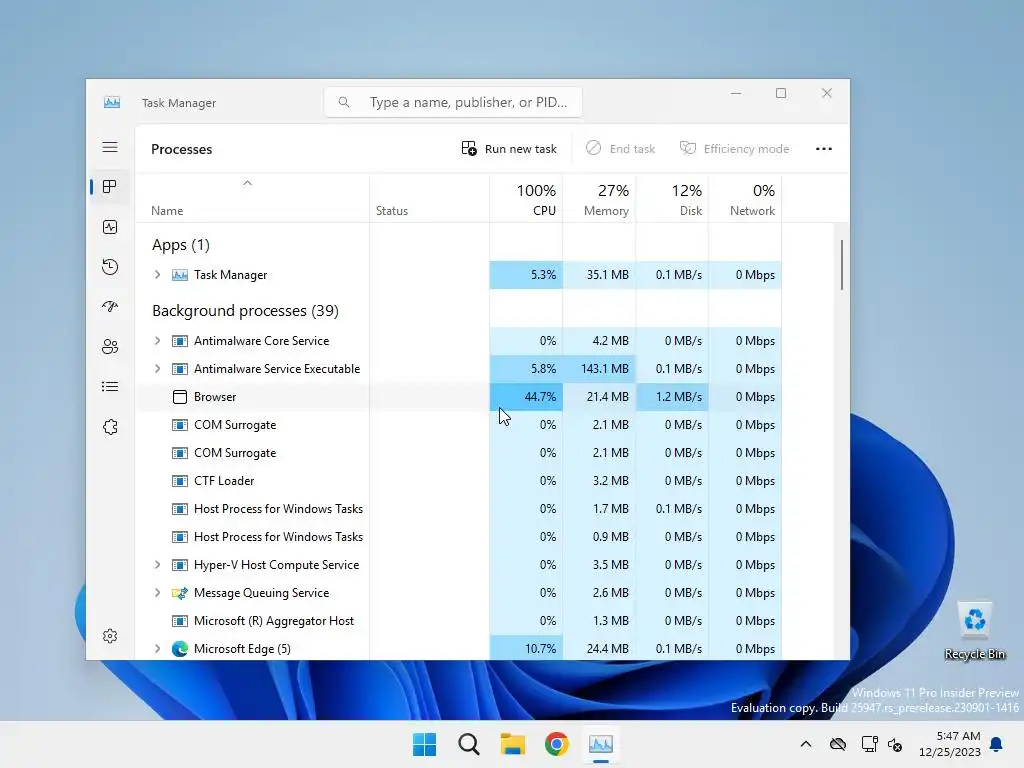Open Google Chrome from the taskbar
The image size is (1024, 768).
[x=556, y=744]
